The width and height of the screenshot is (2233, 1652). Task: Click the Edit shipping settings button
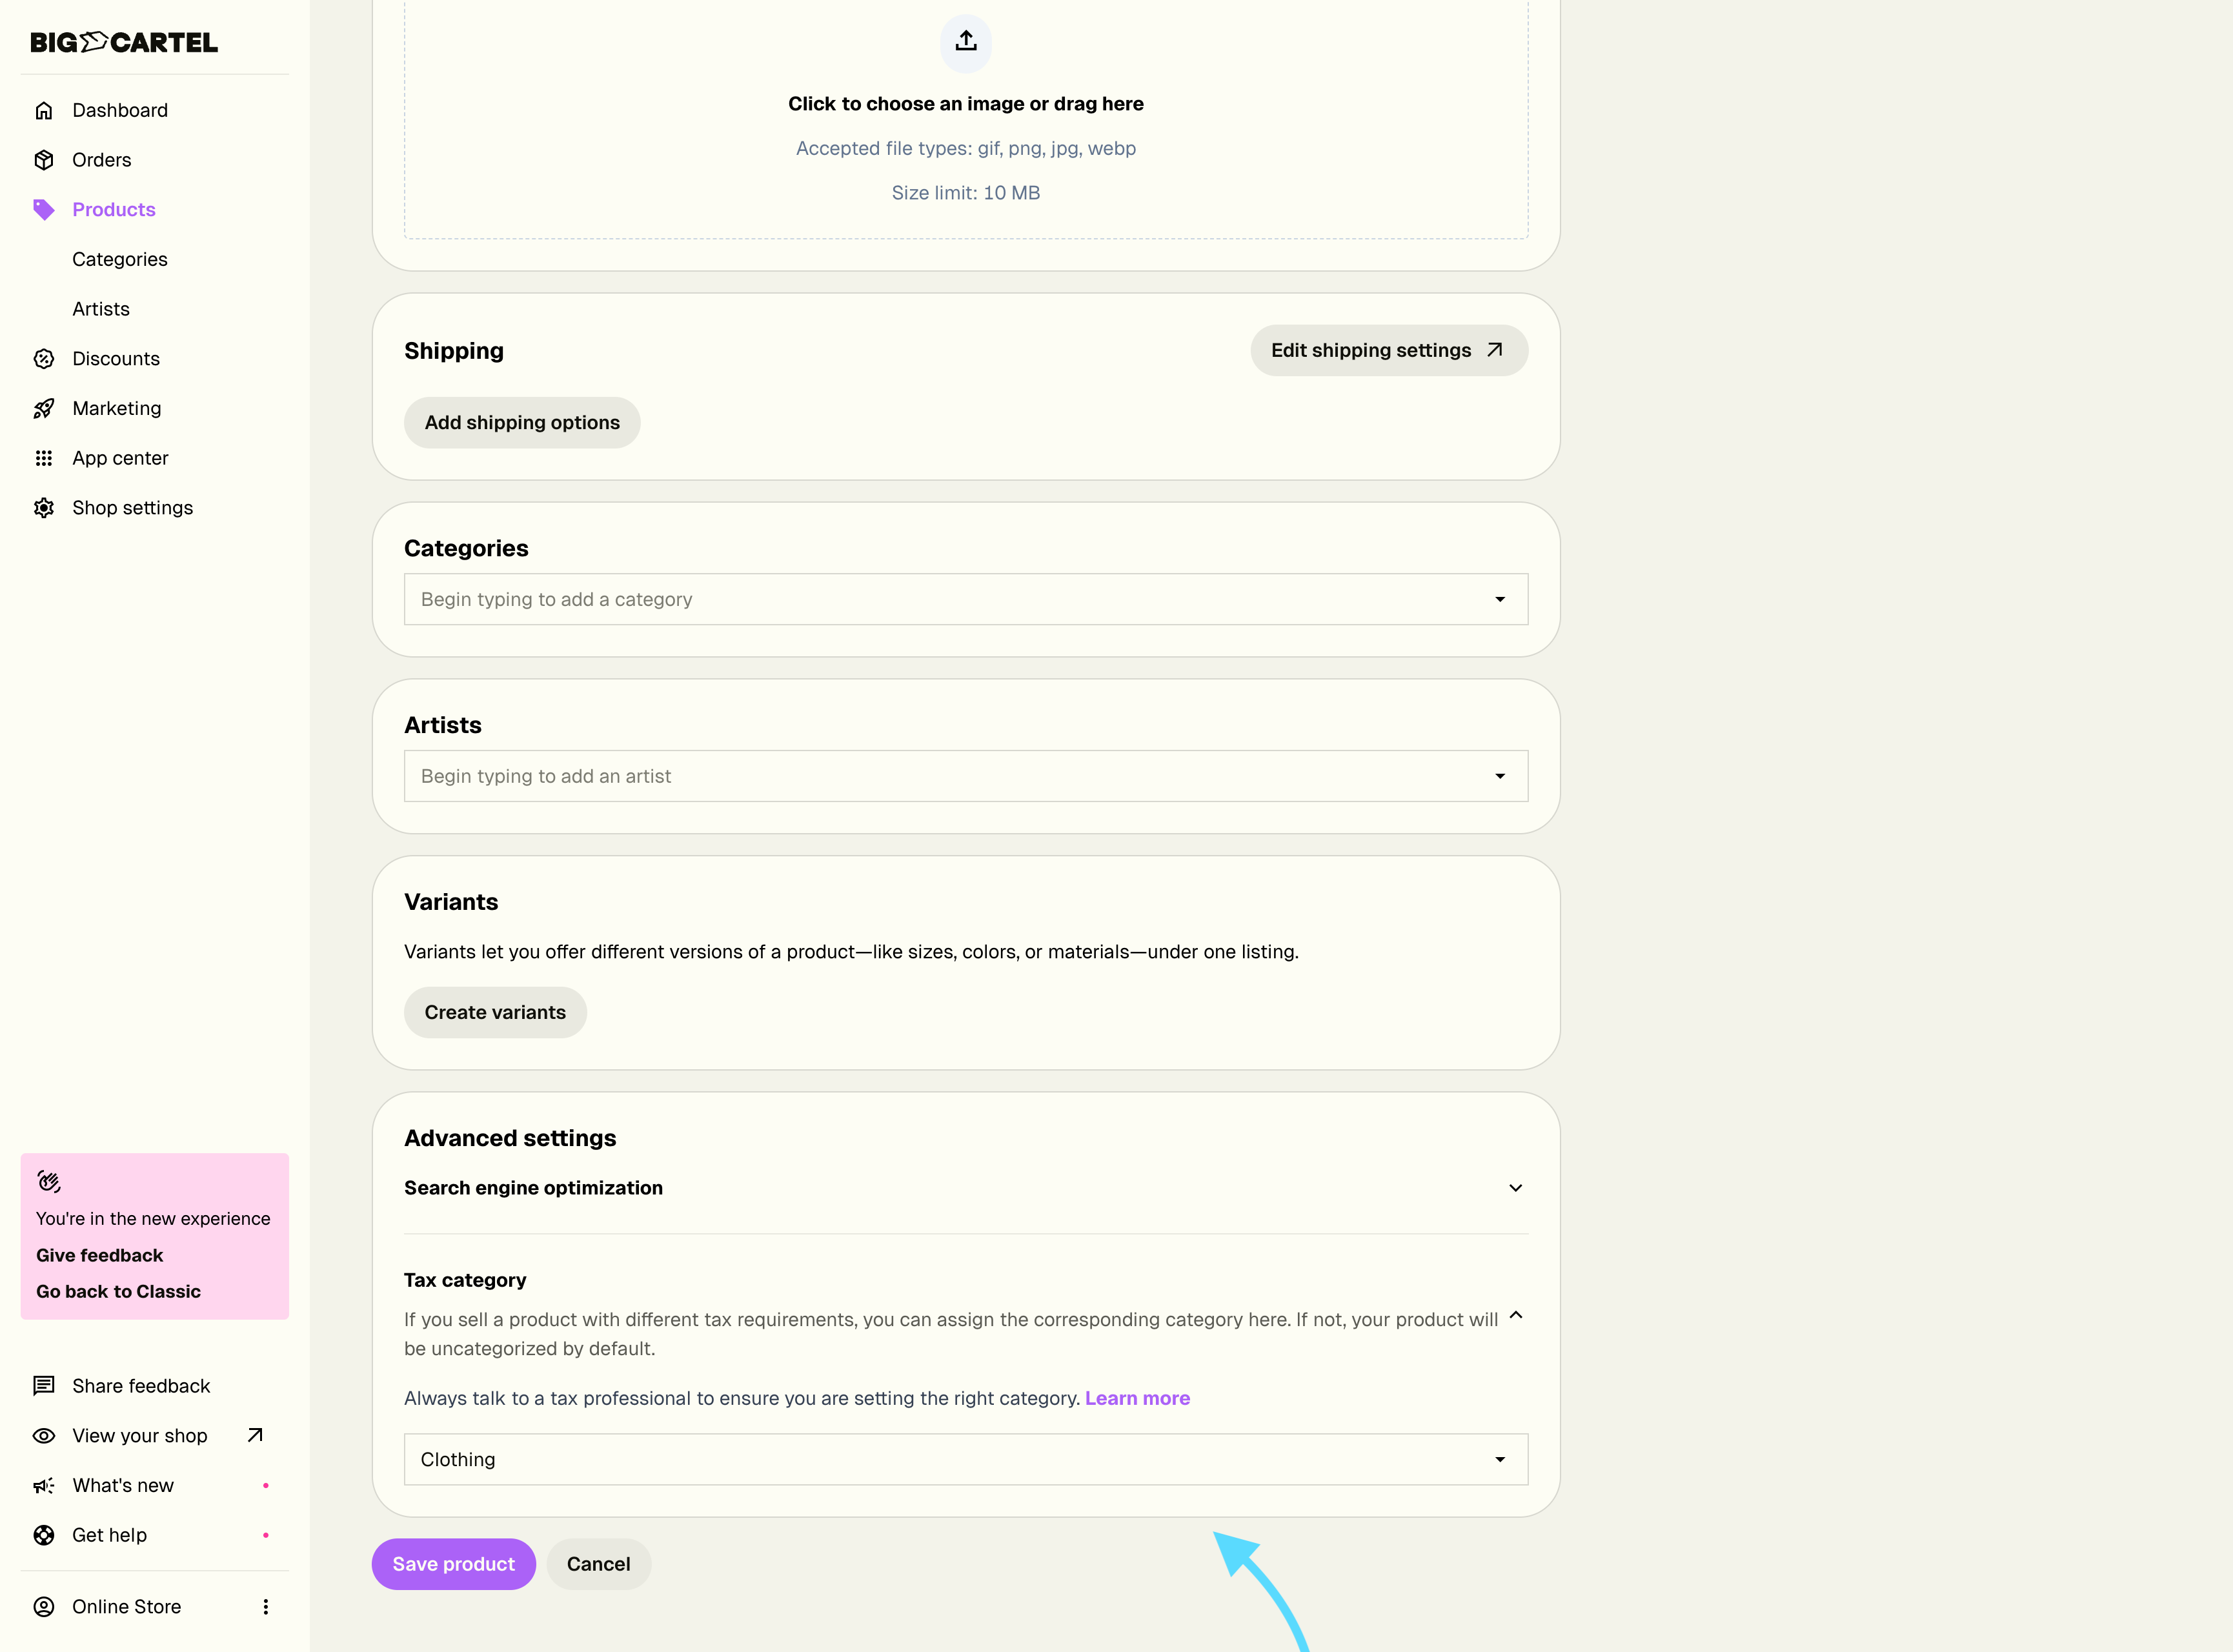(x=1388, y=350)
